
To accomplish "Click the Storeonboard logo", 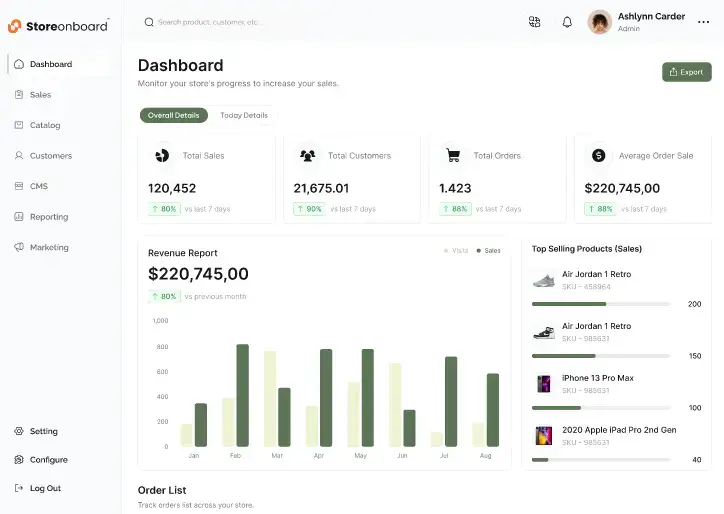I will [x=58, y=24].
